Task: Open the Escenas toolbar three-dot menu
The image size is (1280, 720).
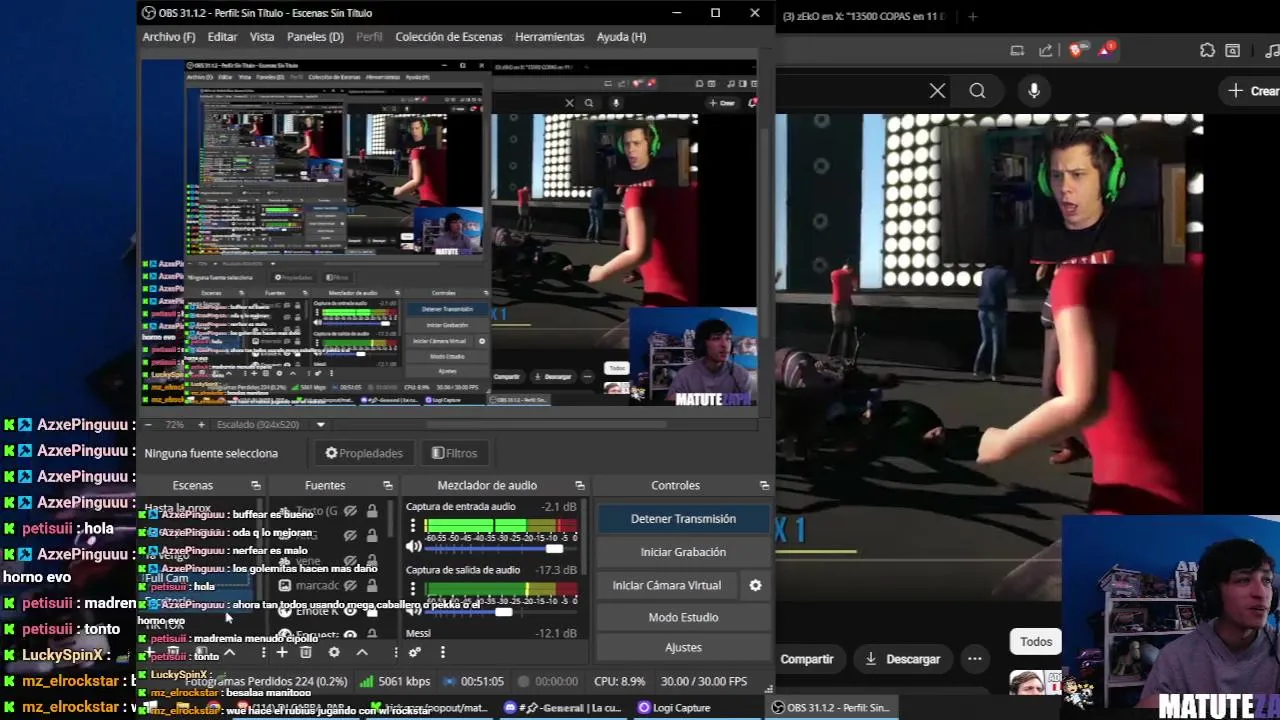Action: 263,652
